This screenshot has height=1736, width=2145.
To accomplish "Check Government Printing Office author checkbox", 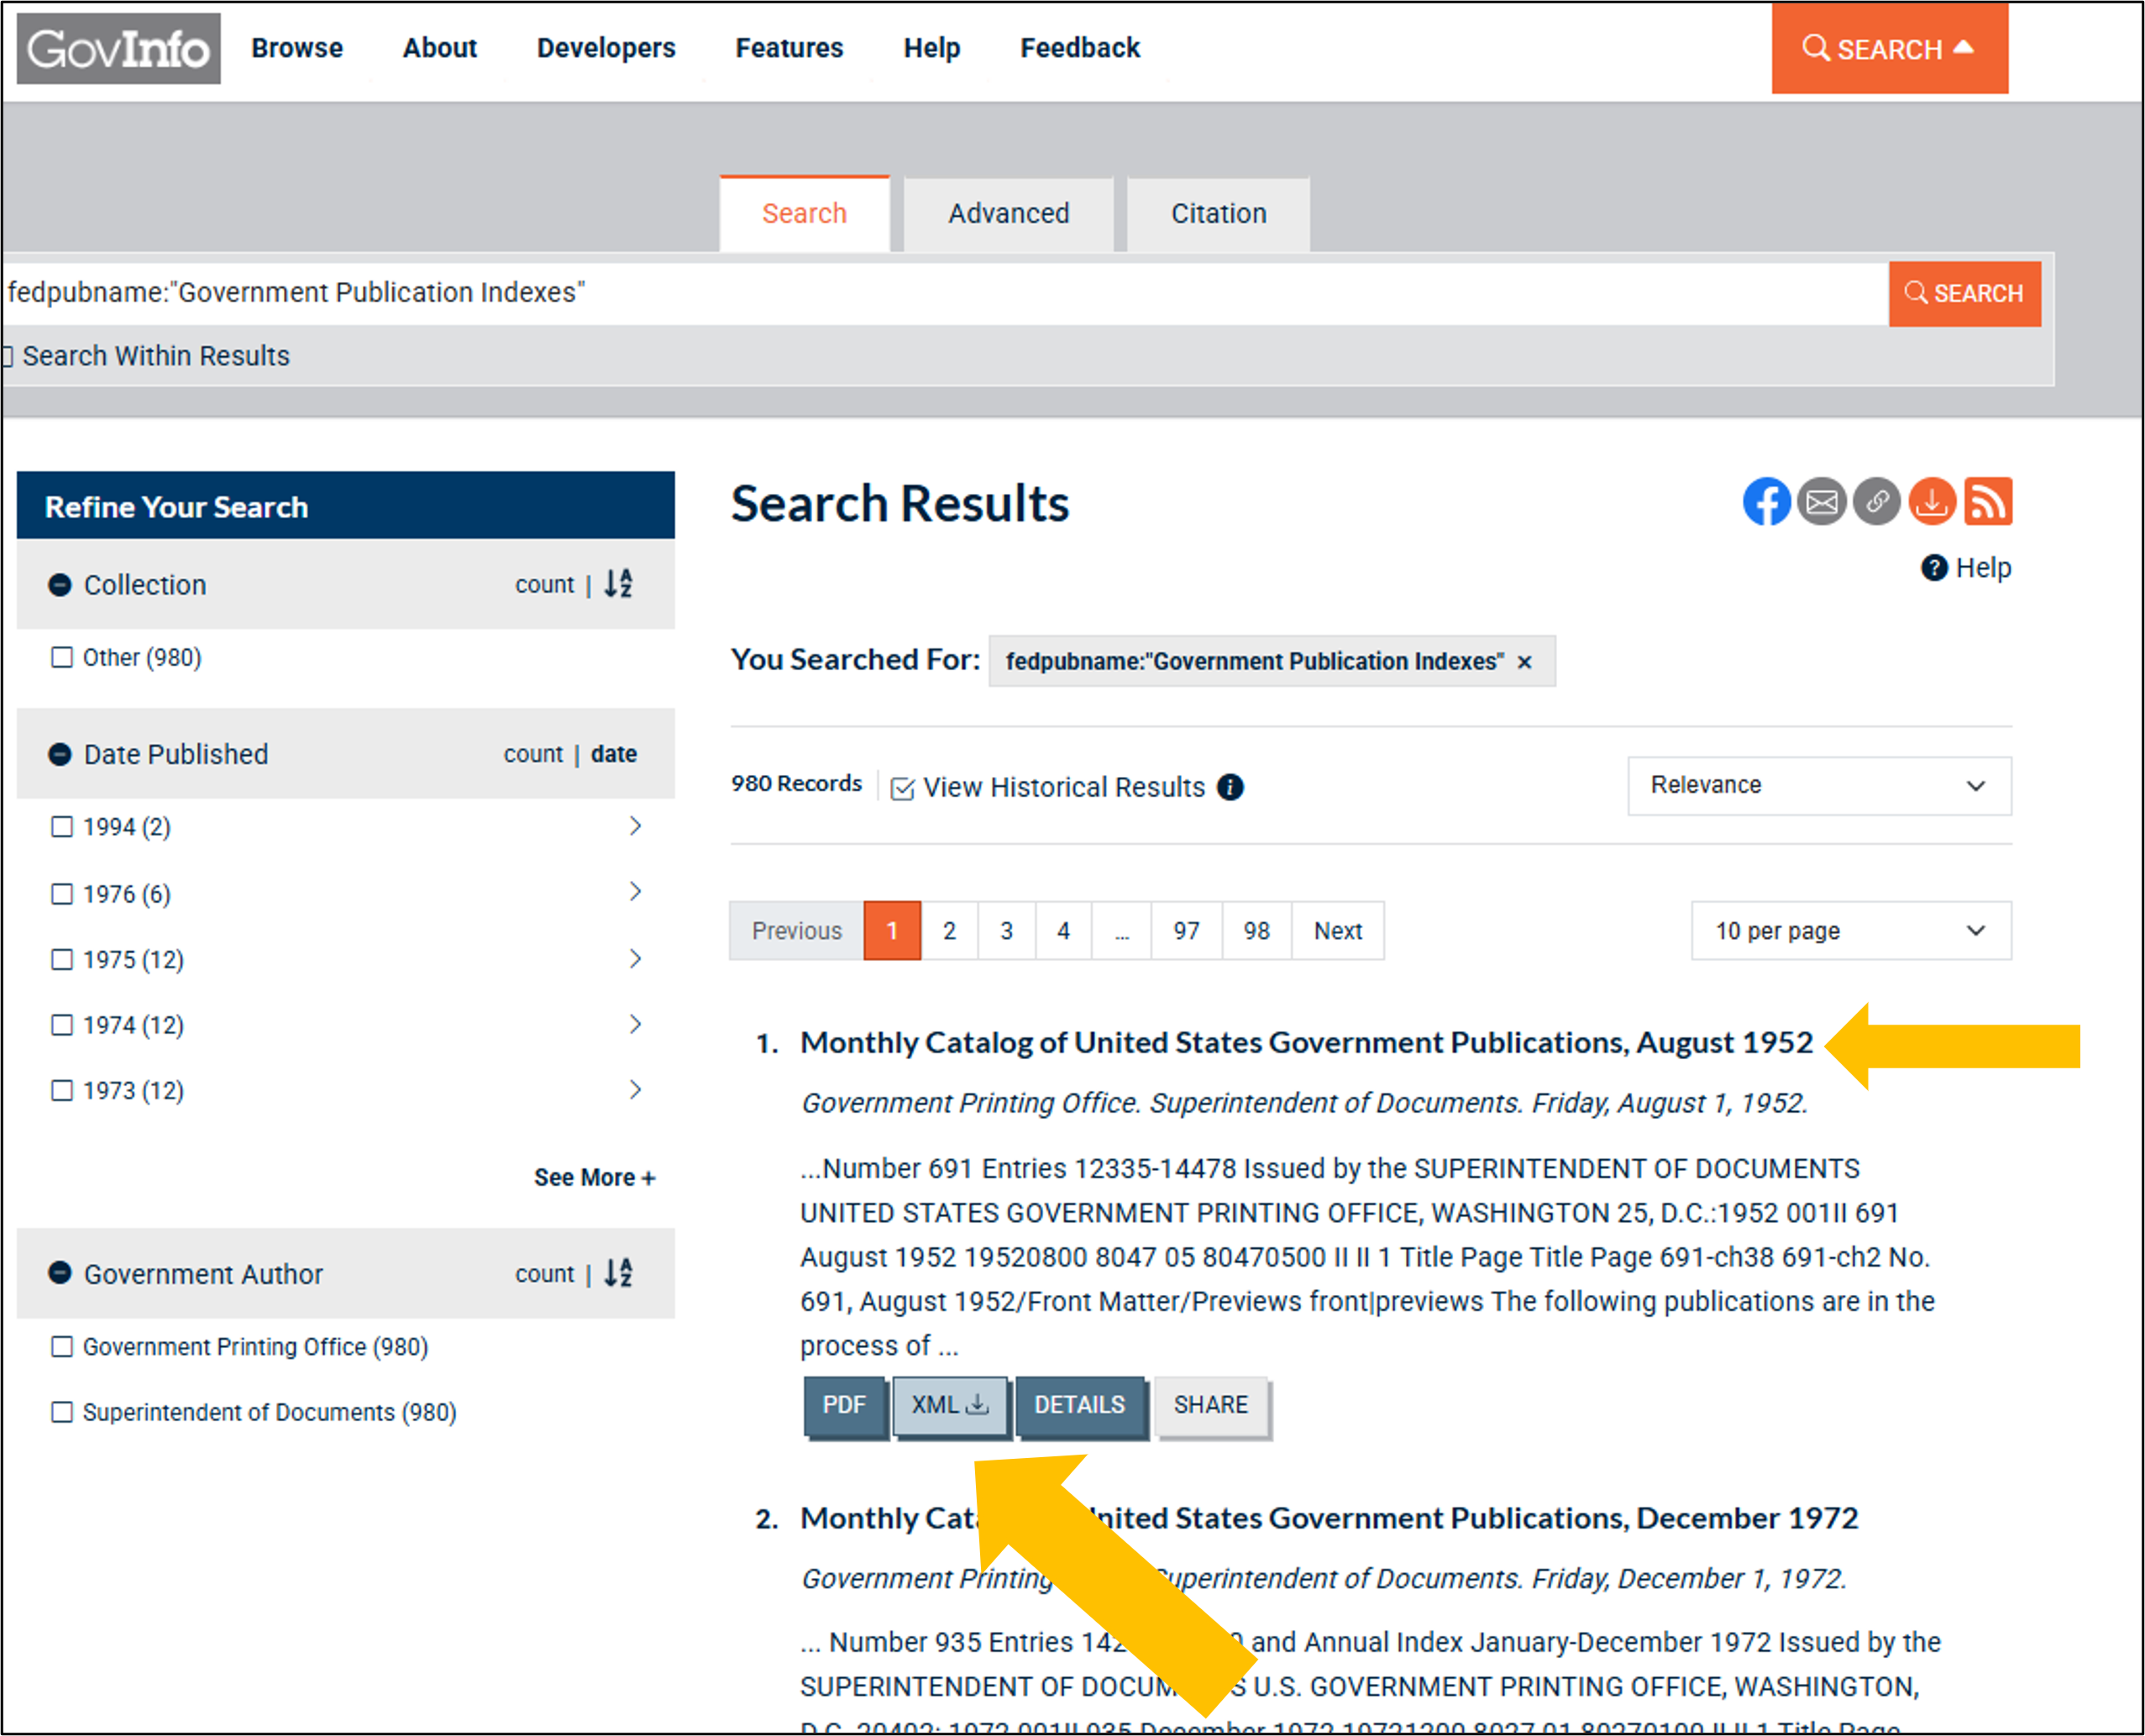I will 63,1346.
